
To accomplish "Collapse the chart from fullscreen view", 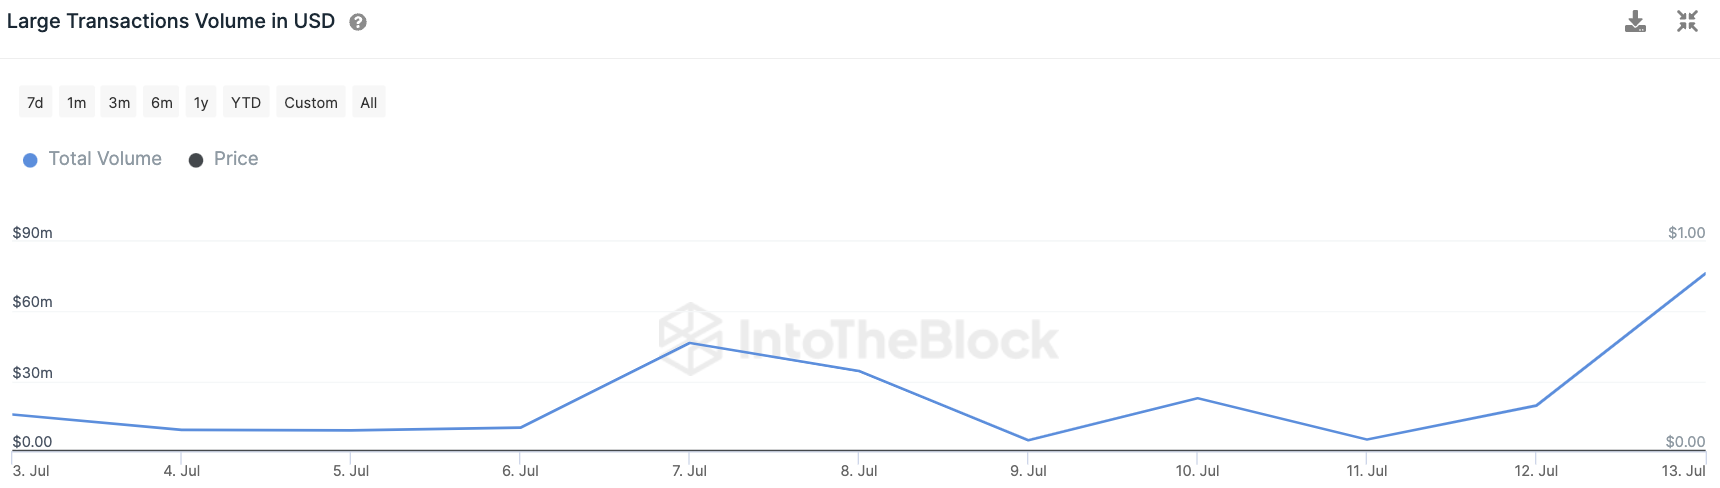I will click(x=1687, y=21).
